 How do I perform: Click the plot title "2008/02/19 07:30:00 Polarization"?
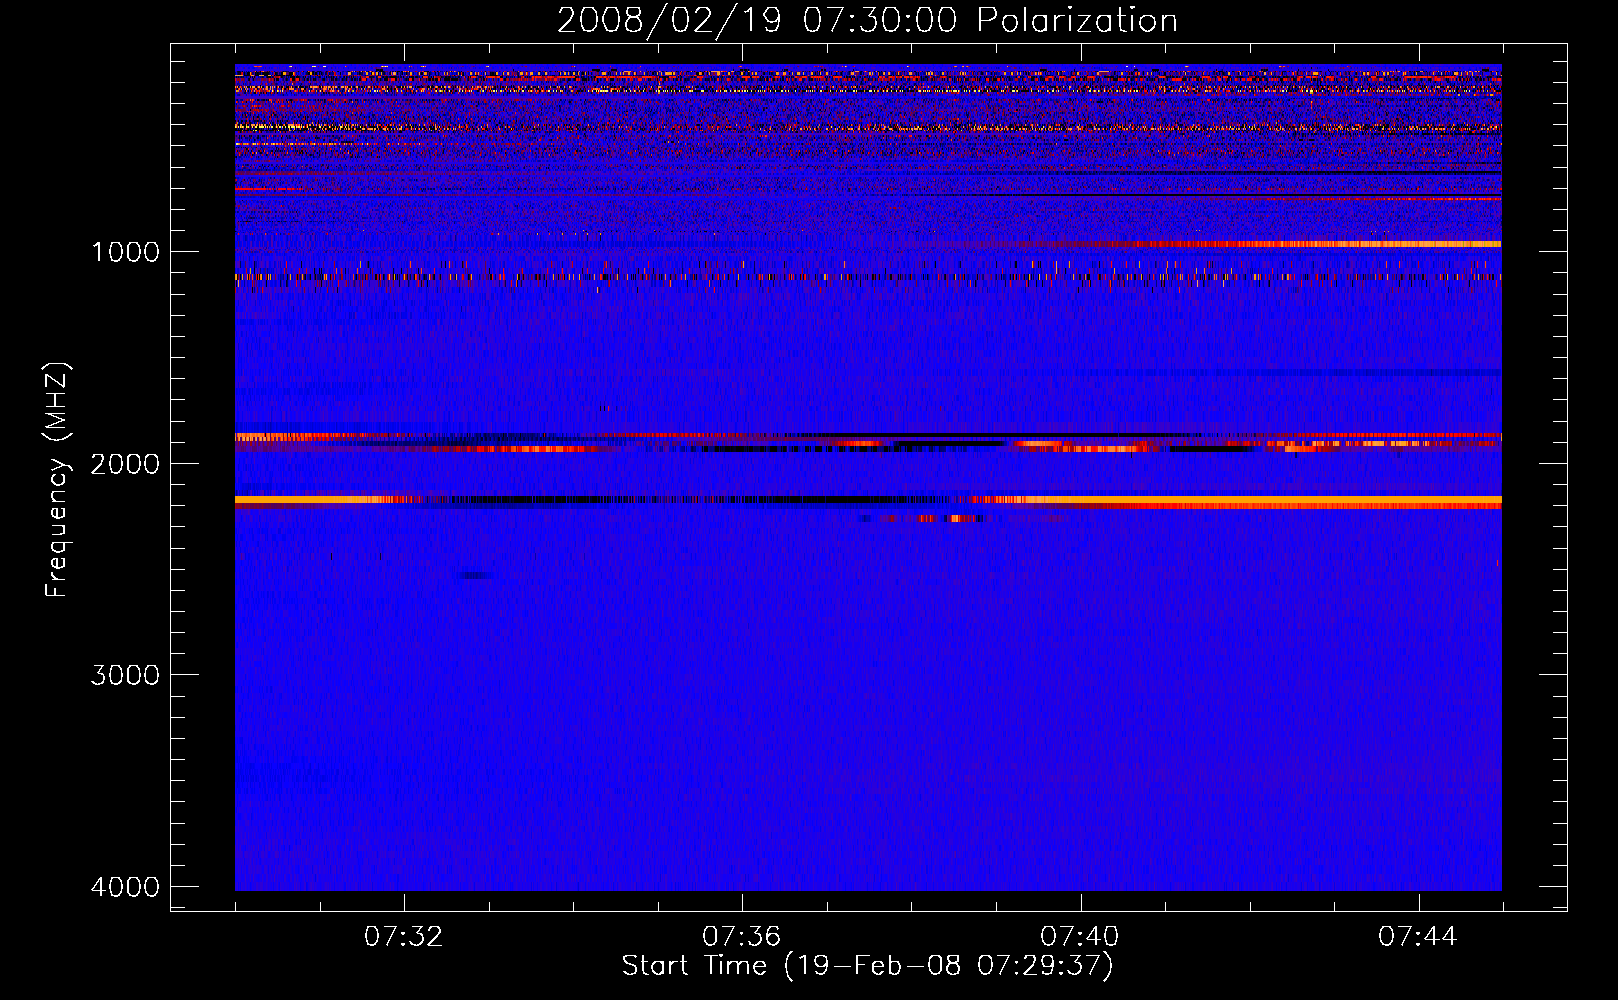tap(867, 21)
